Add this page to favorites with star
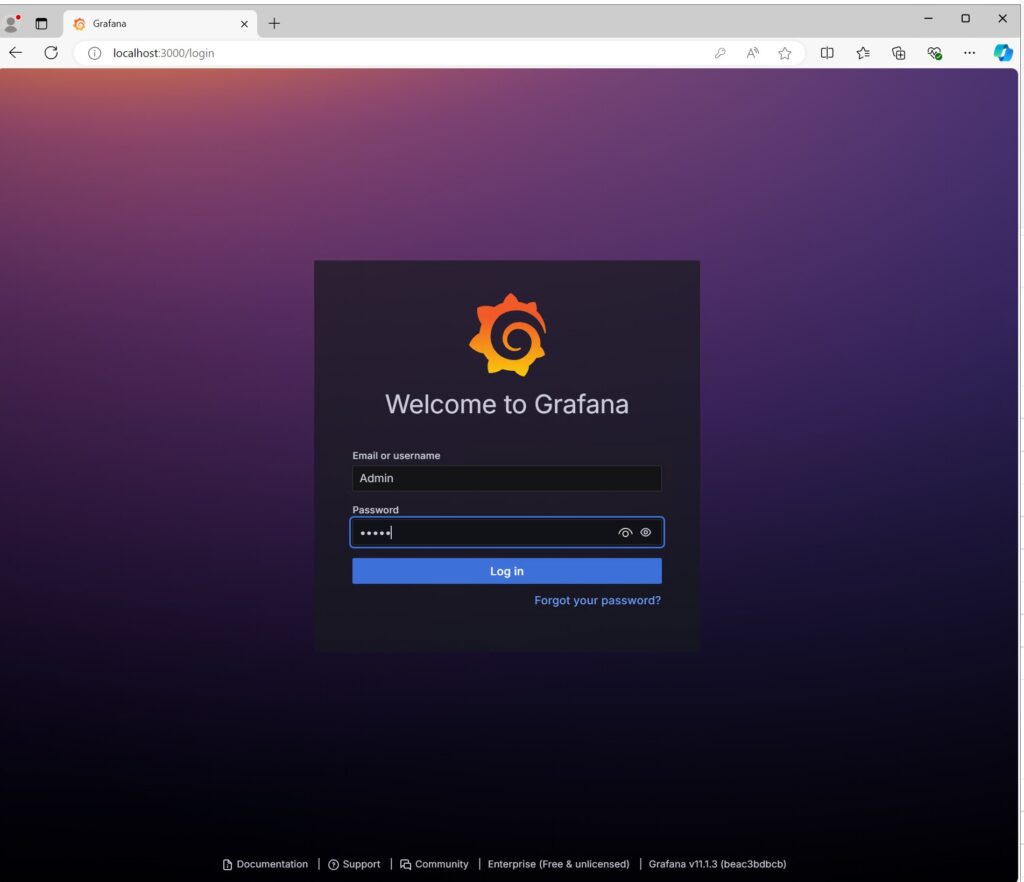The image size is (1024, 882). pos(785,53)
